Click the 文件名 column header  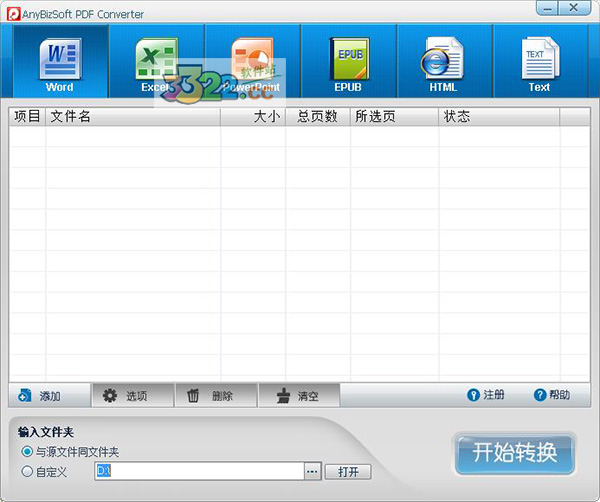[133, 116]
